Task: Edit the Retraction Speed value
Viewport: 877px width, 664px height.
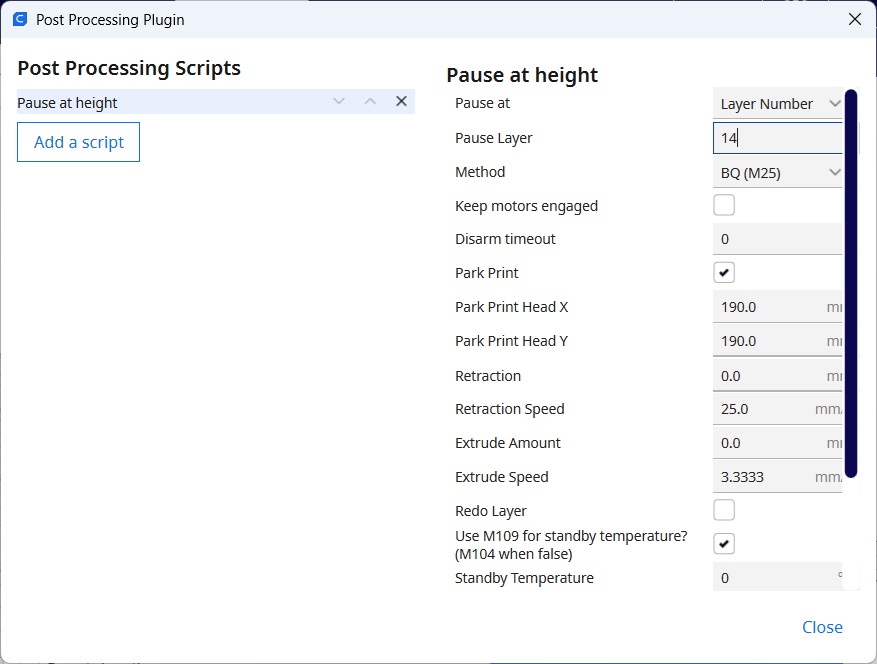Action: pyautogui.click(x=765, y=409)
